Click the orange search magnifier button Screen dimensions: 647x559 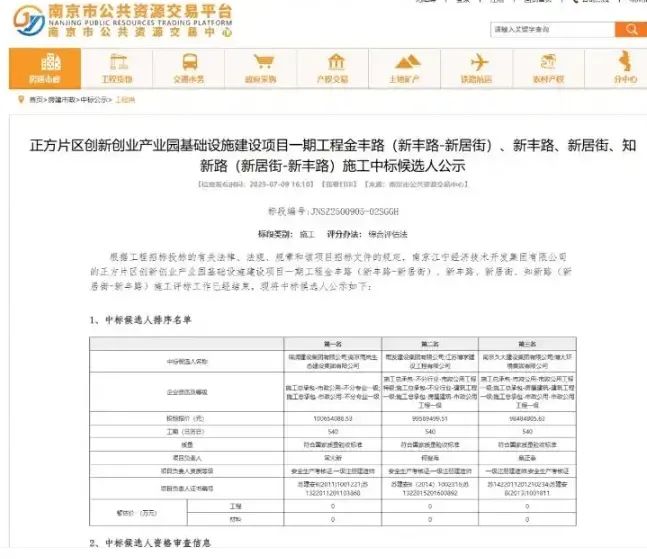[x=630, y=29]
